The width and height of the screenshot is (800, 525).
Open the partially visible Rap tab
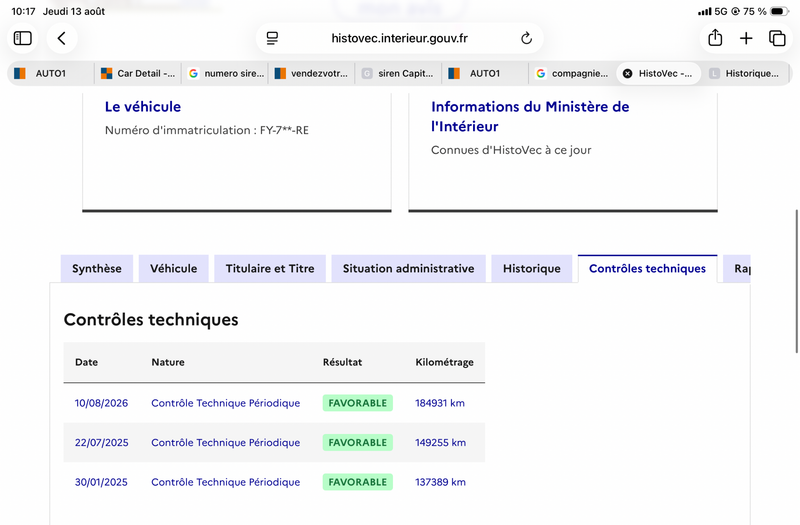(737, 269)
